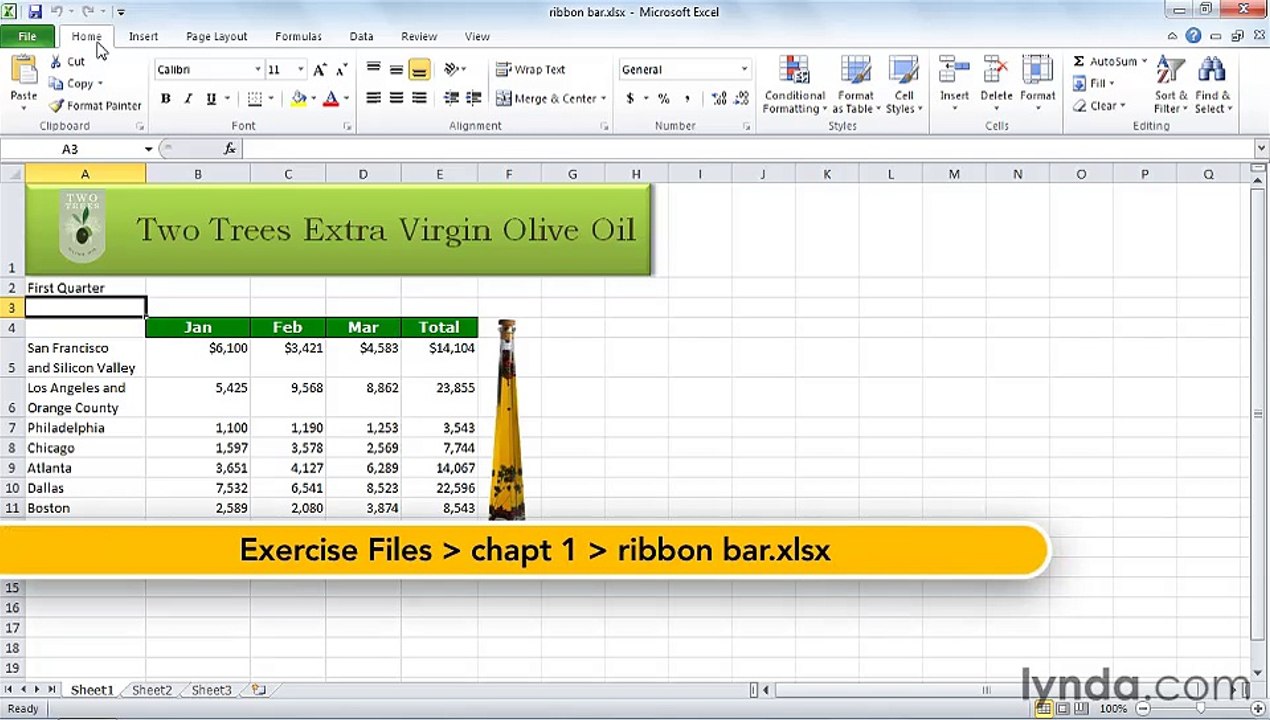Open the General number format dropdown
The width and height of the screenshot is (1270, 720).
point(744,70)
